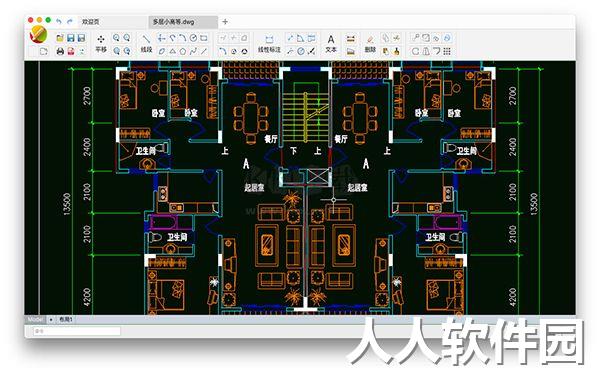This screenshot has width=600, height=375.
Task: Click the blue floppy-disk save icon
Action: (70, 38)
